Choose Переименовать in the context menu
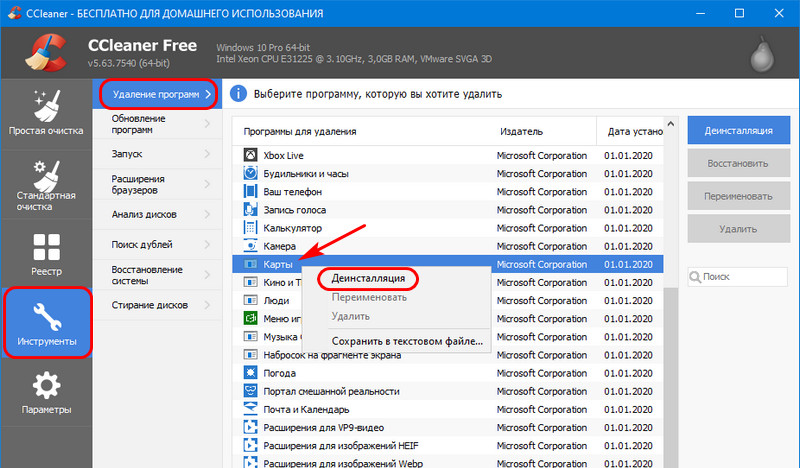The image size is (800, 468). pyautogui.click(x=369, y=298)
